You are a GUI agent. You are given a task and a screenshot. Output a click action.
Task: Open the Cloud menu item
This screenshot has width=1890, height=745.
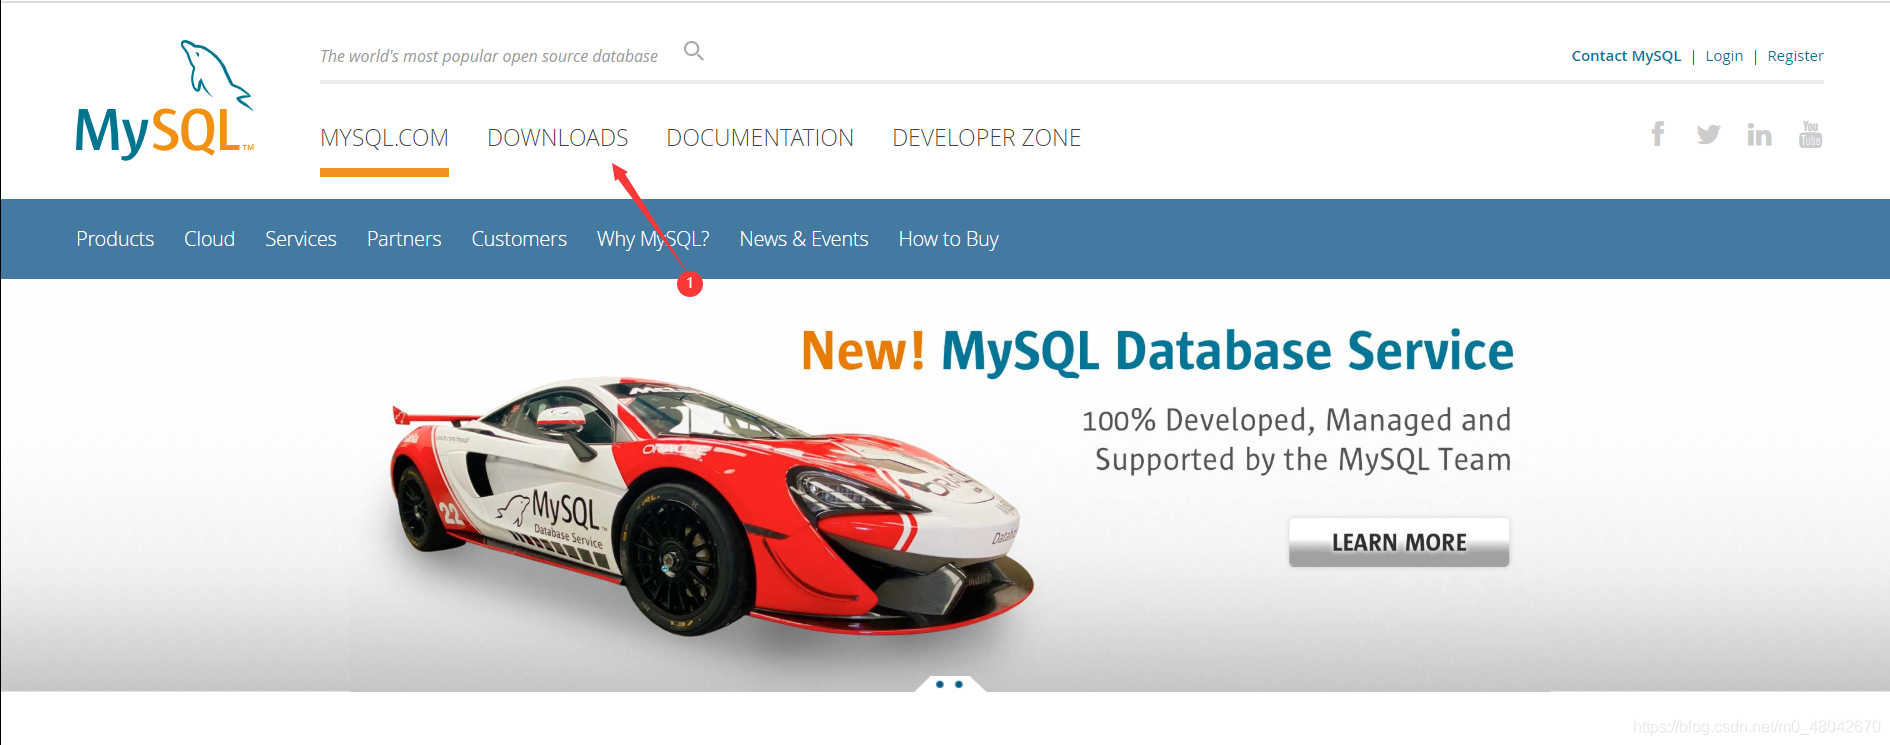(209, 239)
